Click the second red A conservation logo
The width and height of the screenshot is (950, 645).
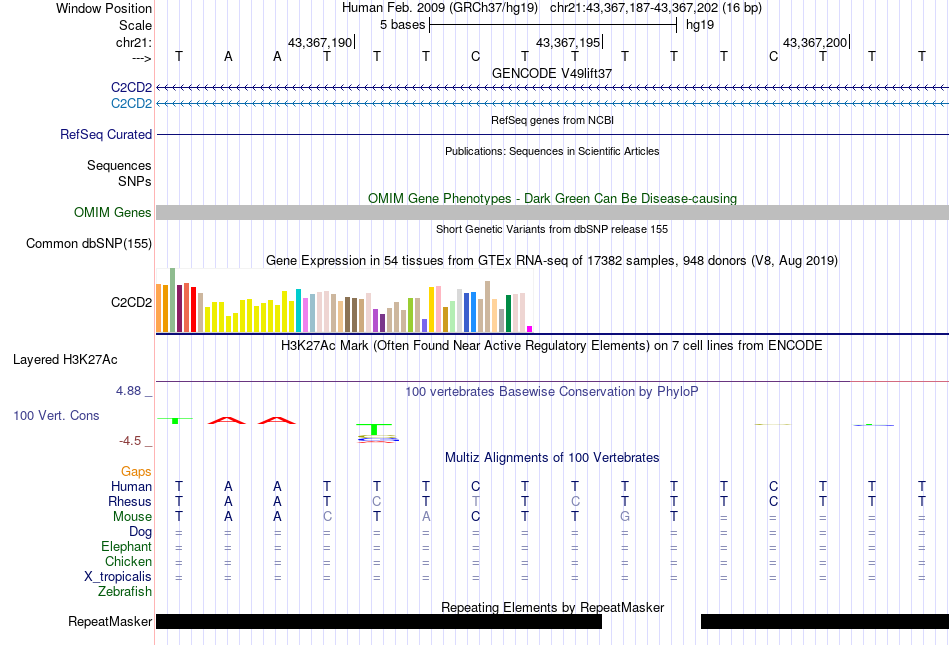277,420
